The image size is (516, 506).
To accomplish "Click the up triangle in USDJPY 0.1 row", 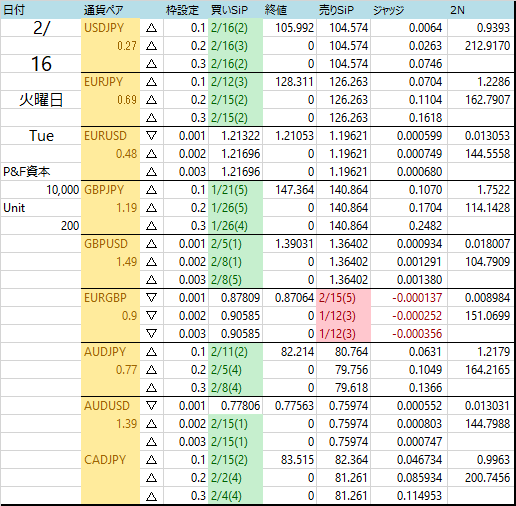I will coord(152,28).
